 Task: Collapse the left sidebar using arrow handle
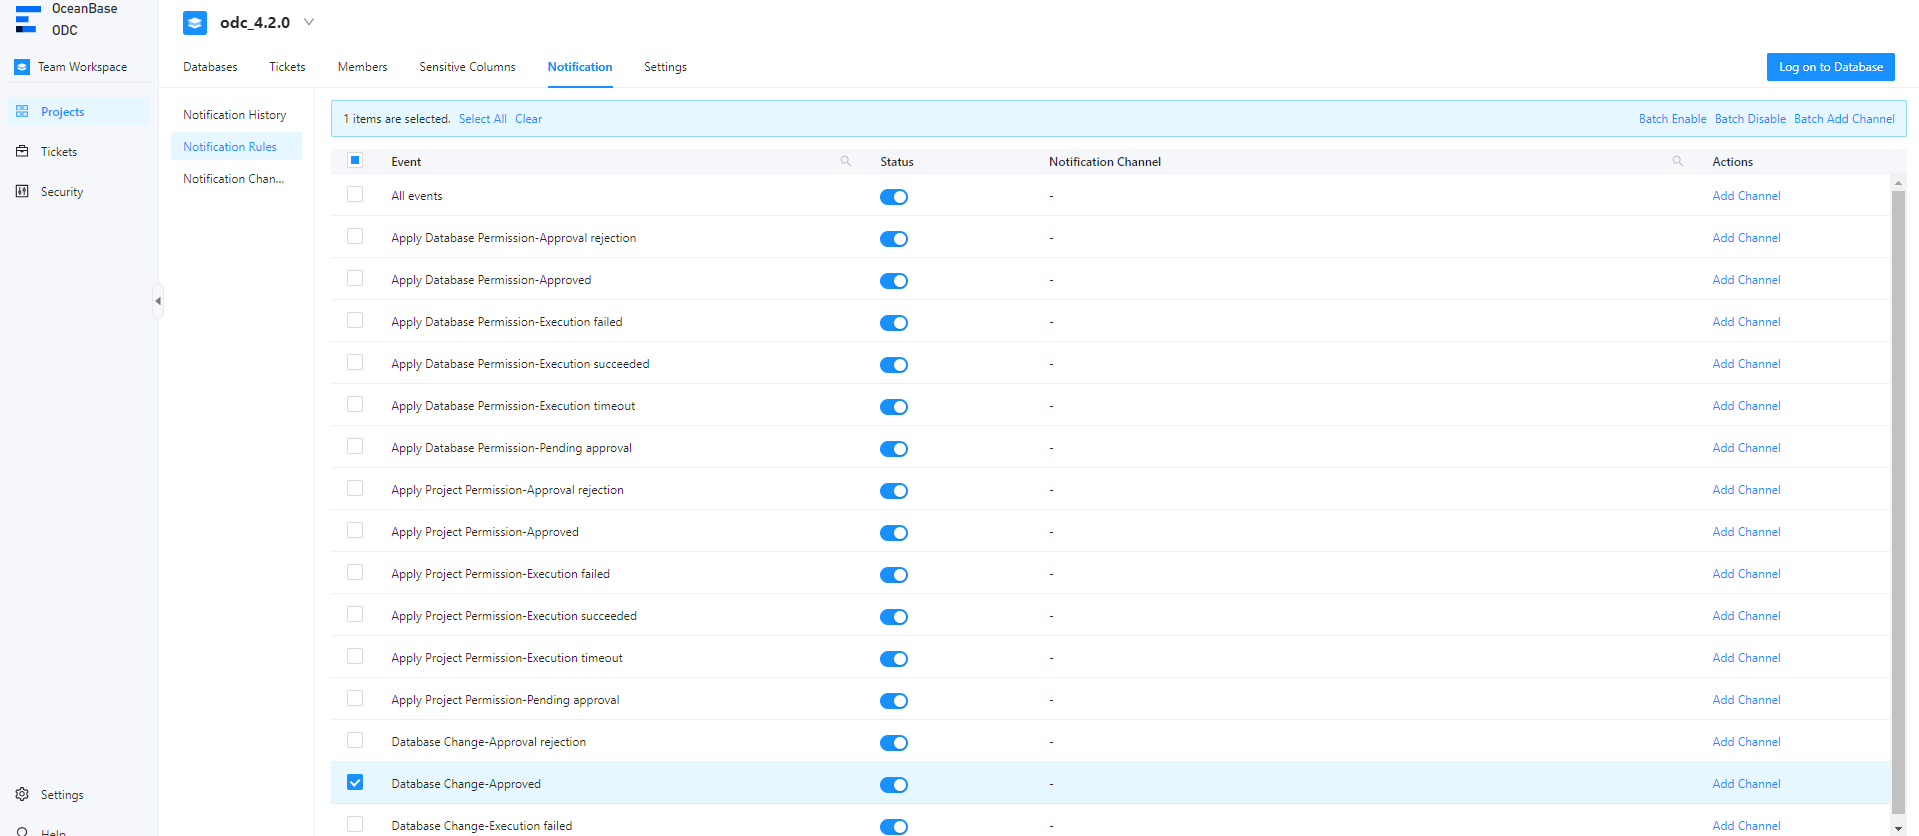coord(157,301)
